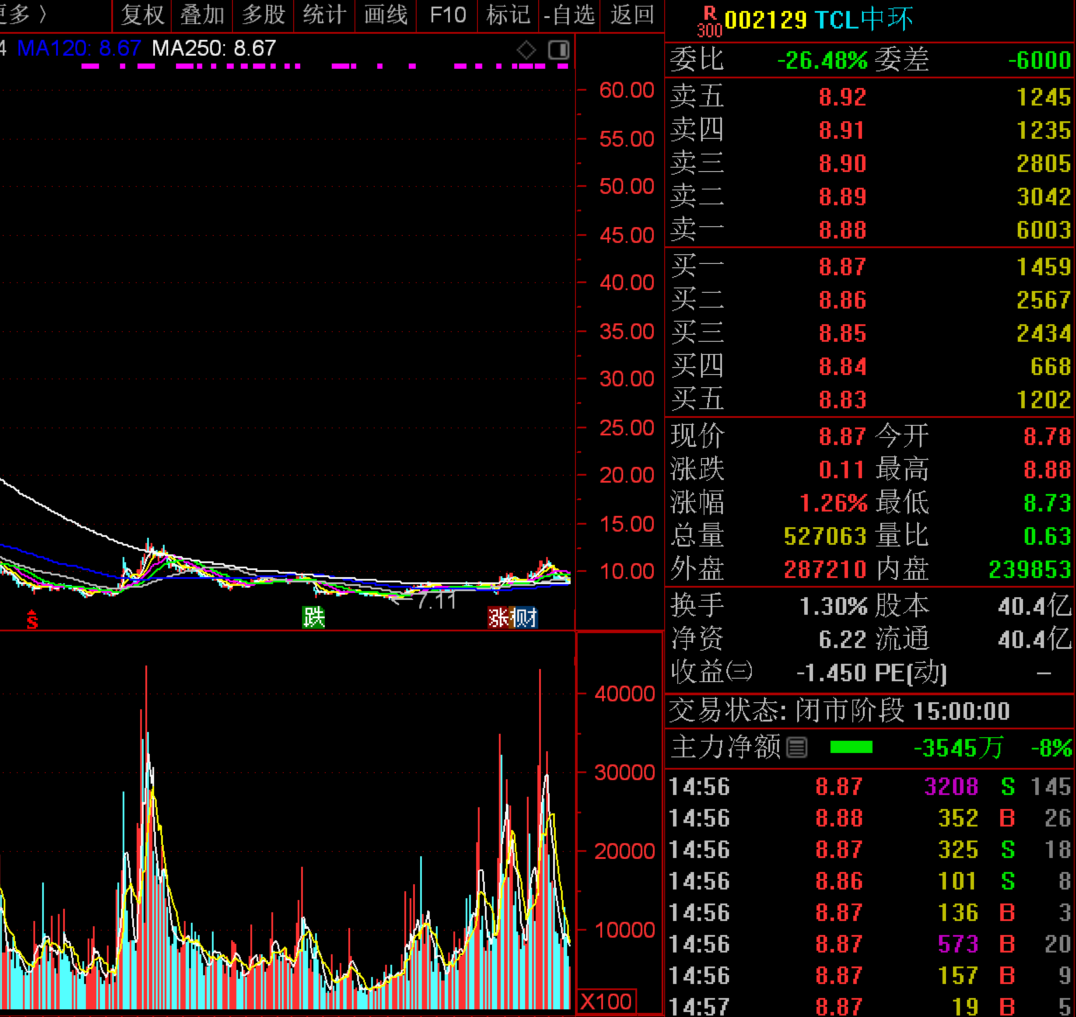Click 换手 value 1.30%
The width and height of the screenshot is (1076, 1017).
pyautogui.click(x=833, y=607)
